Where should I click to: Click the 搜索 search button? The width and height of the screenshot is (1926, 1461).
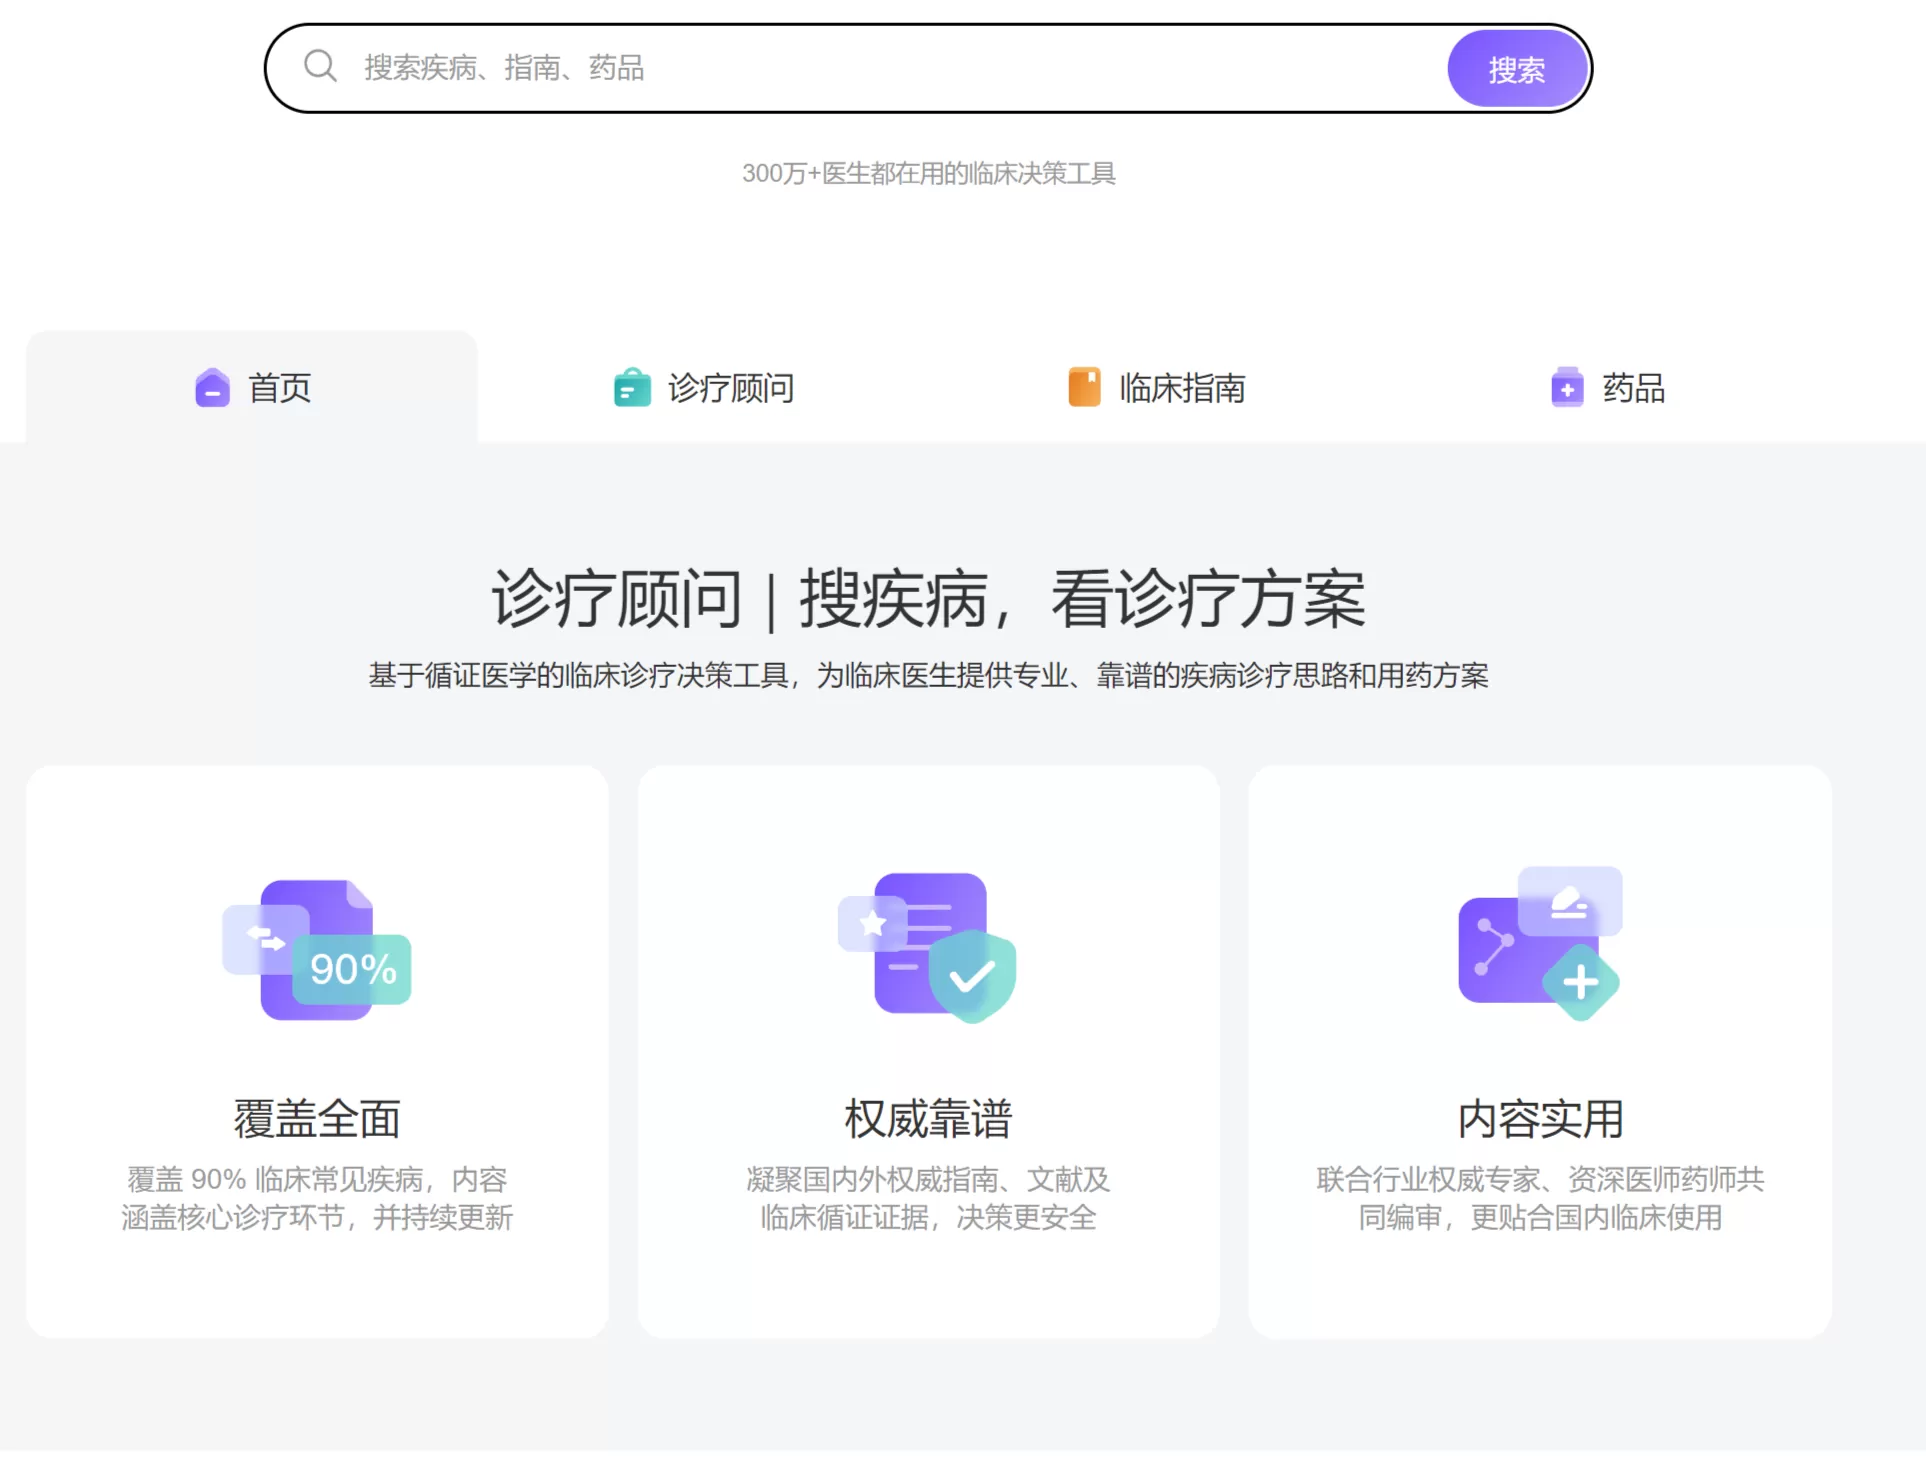(1517, 67)
